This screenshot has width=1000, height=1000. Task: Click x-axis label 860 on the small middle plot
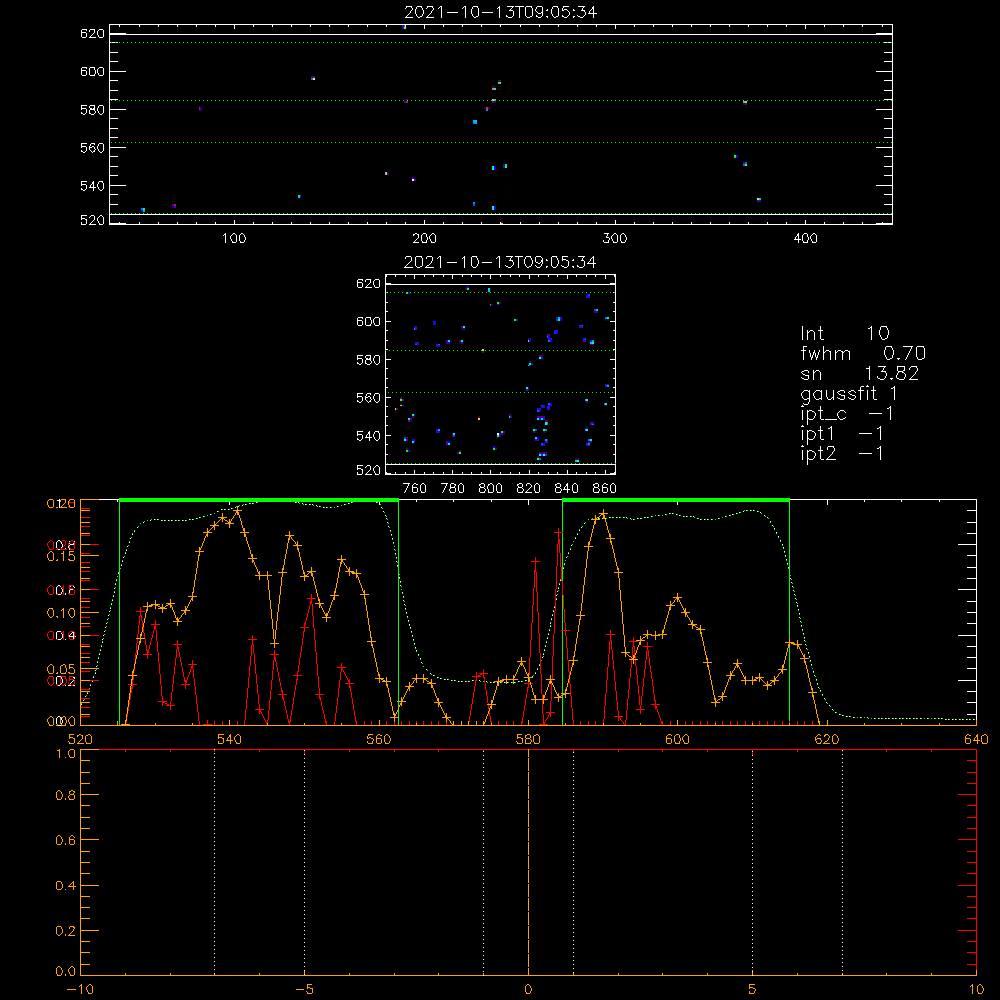tap(605, 489)
